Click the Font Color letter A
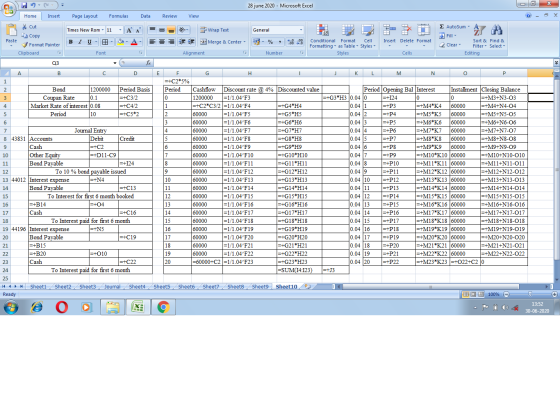 [134, 42]
